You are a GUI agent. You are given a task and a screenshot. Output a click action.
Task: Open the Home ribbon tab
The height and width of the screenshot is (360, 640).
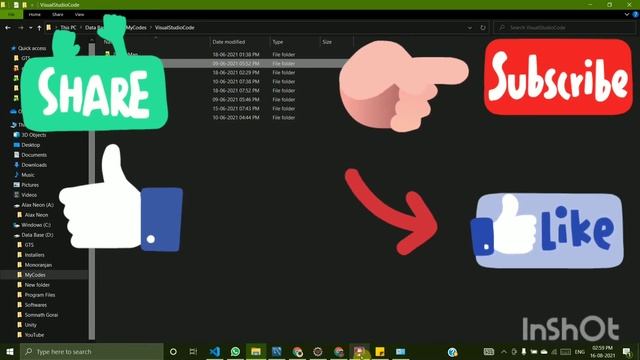(35, 14)
